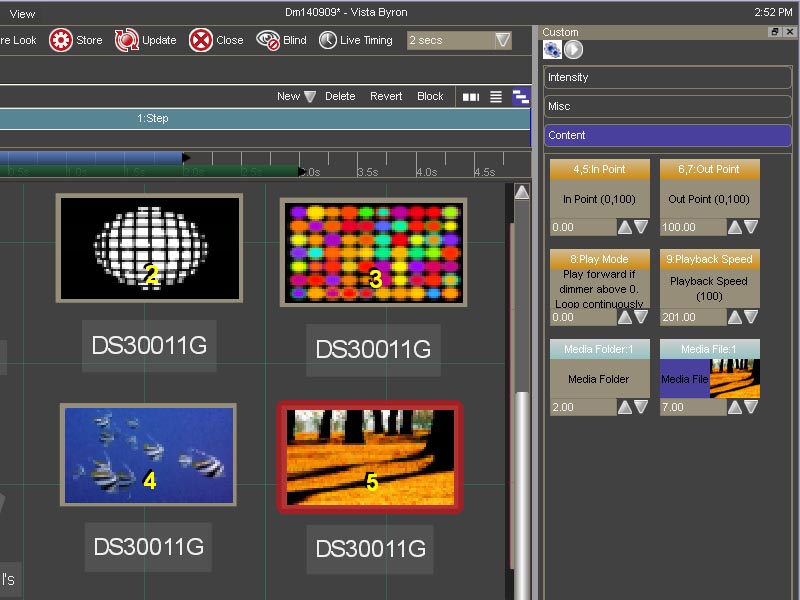The image size is (800, 600).
Task: Decrease the Media Folder value with down arrow
Action: point(641,407)
